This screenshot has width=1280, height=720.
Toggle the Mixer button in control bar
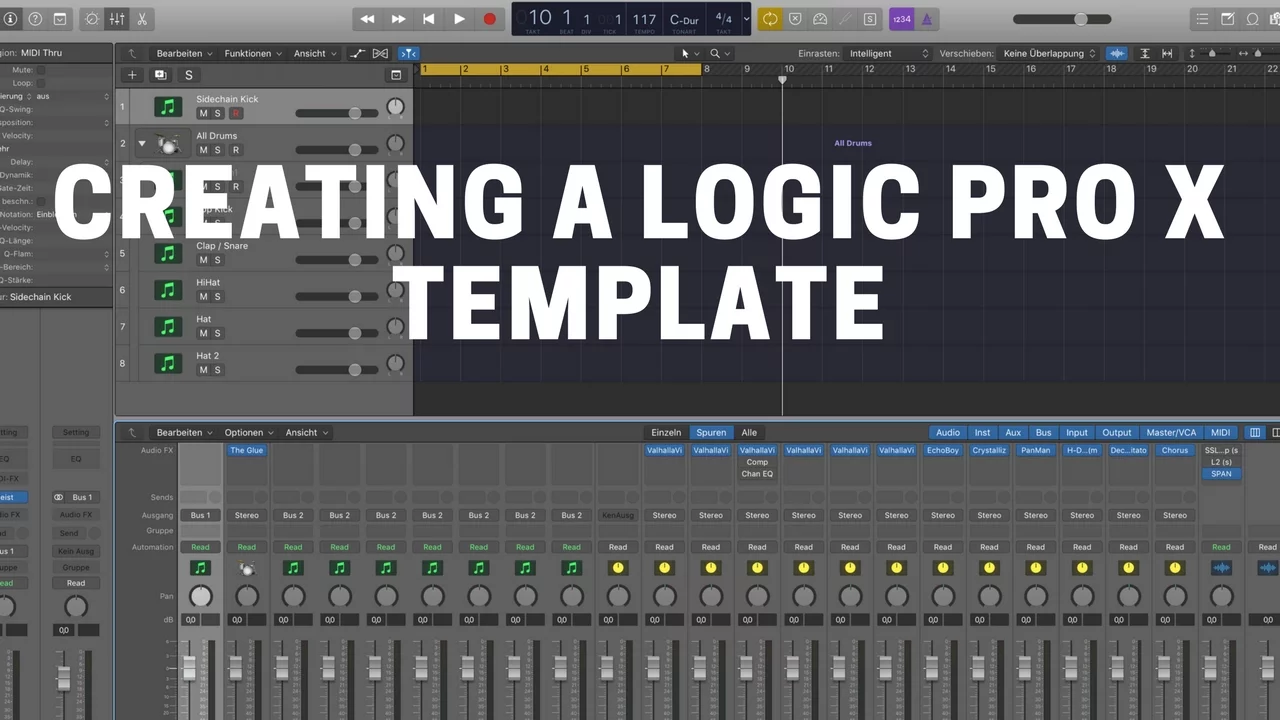tap(117, 19)
